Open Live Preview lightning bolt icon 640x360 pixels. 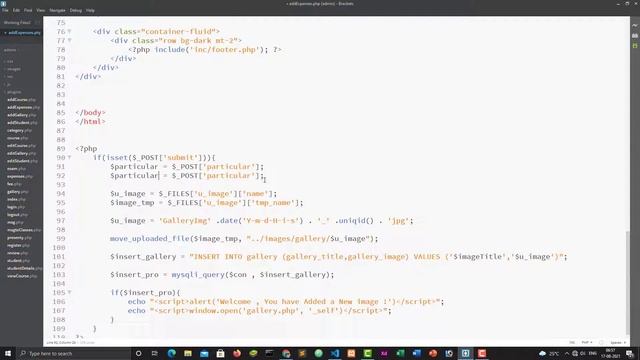[635, 25]
